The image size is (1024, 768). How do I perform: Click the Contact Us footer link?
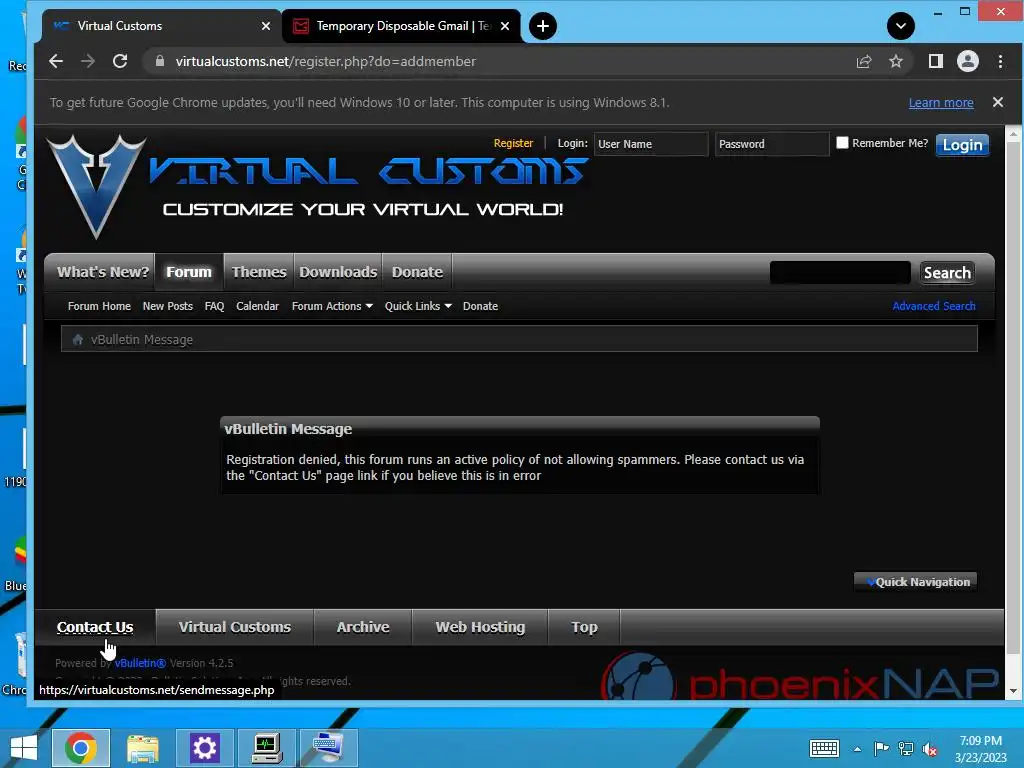pos(95,627)
